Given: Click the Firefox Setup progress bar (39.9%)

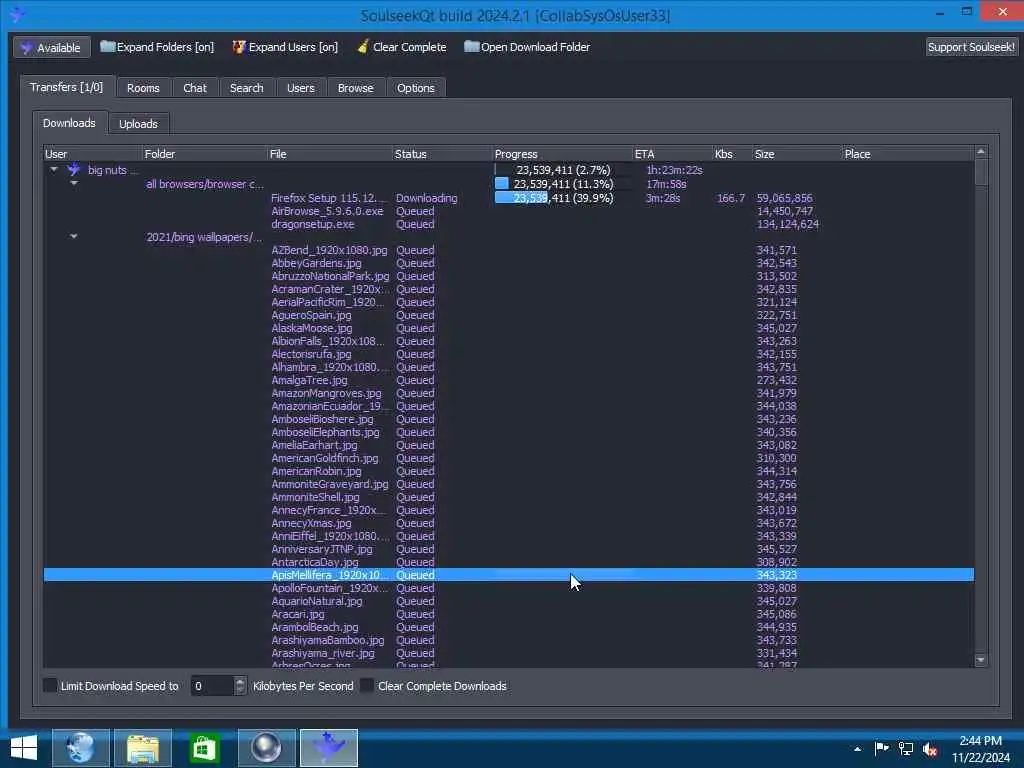Looking at the screenshot, I should click(x=562, y=198).
